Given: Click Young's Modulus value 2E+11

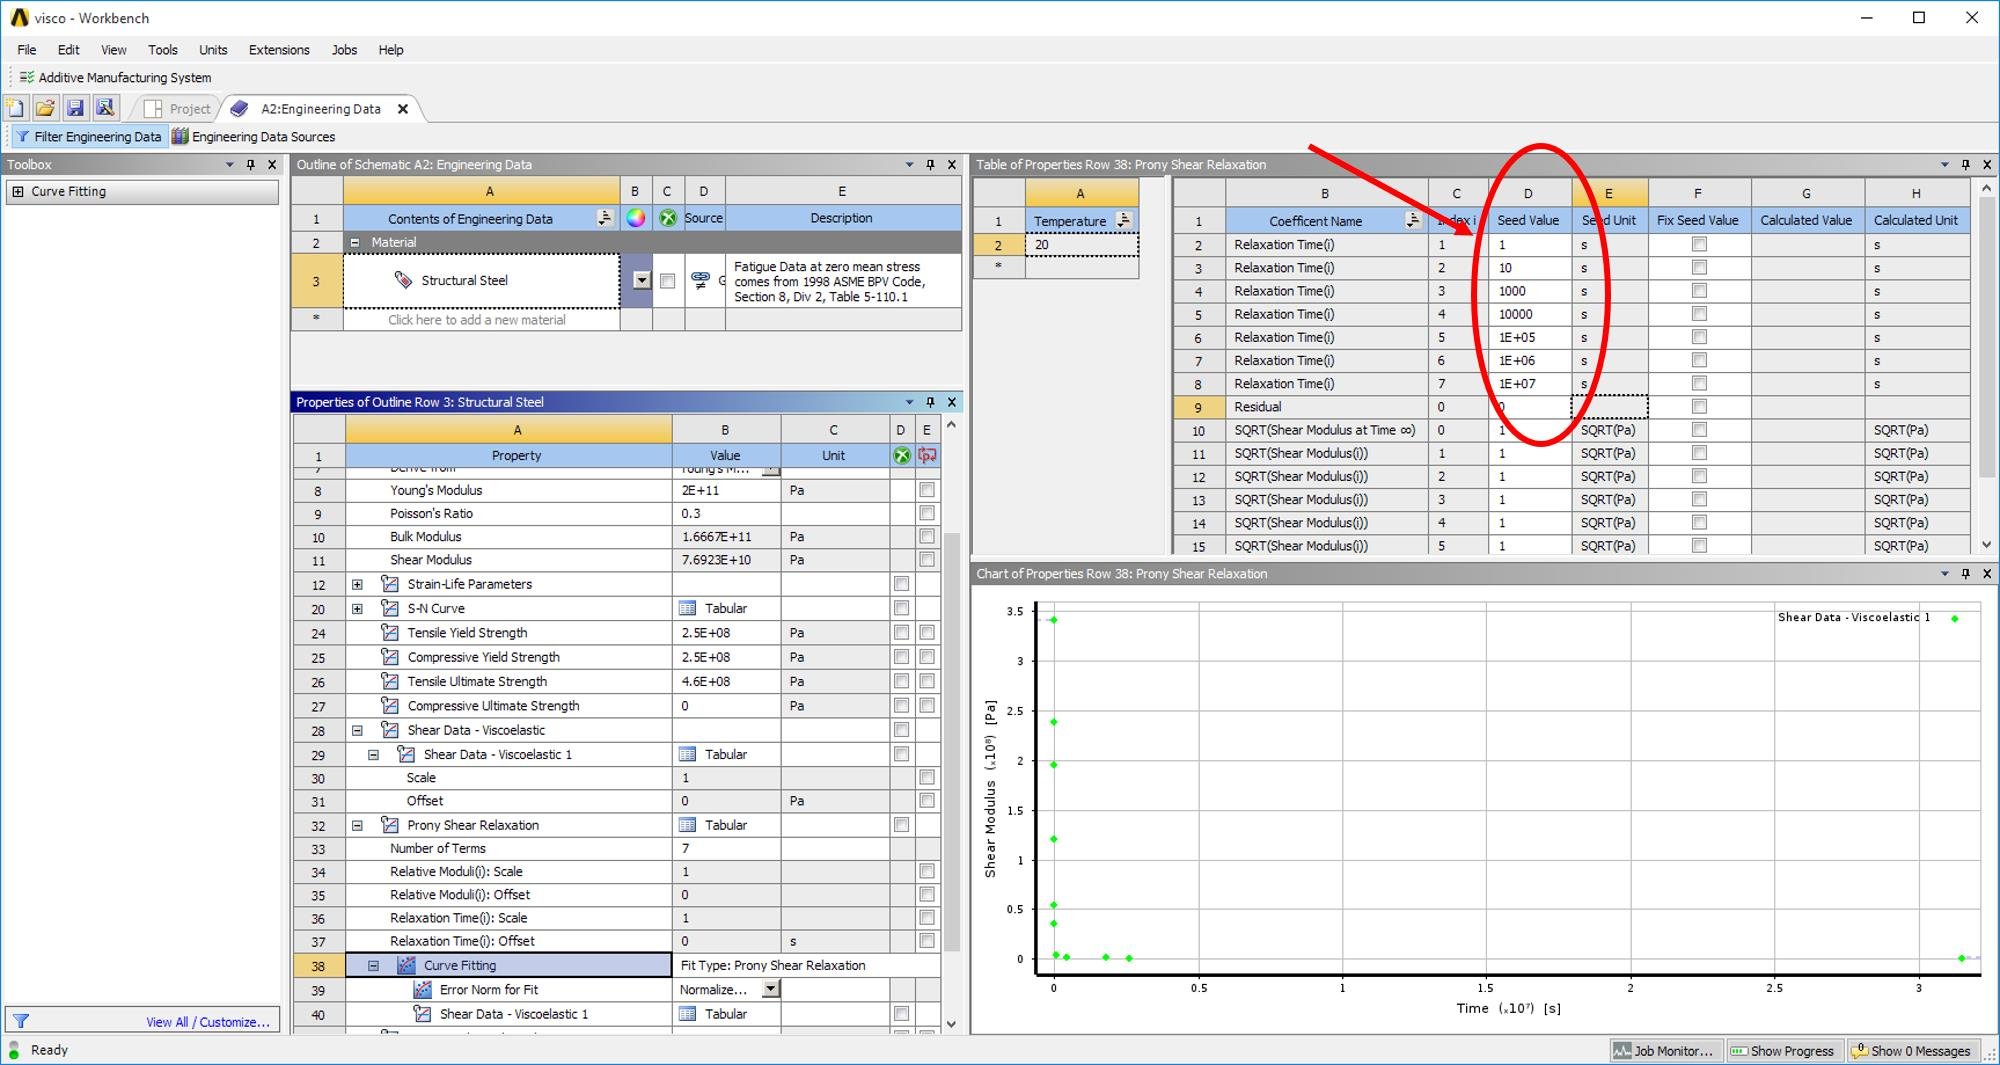Looking at the screenshot, I should click(725, 490).
